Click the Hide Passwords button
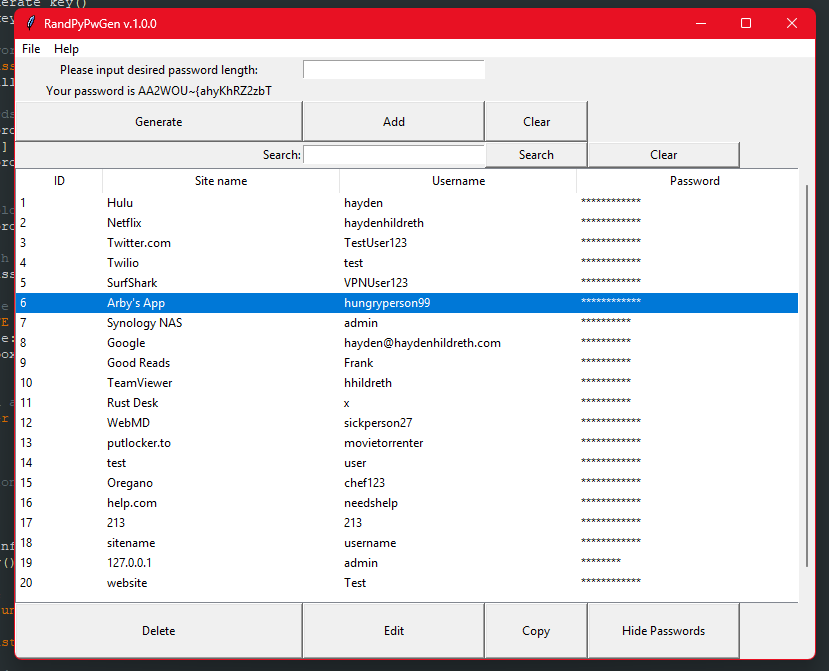This screenshot has width=829, height=671. coord(664,631)
